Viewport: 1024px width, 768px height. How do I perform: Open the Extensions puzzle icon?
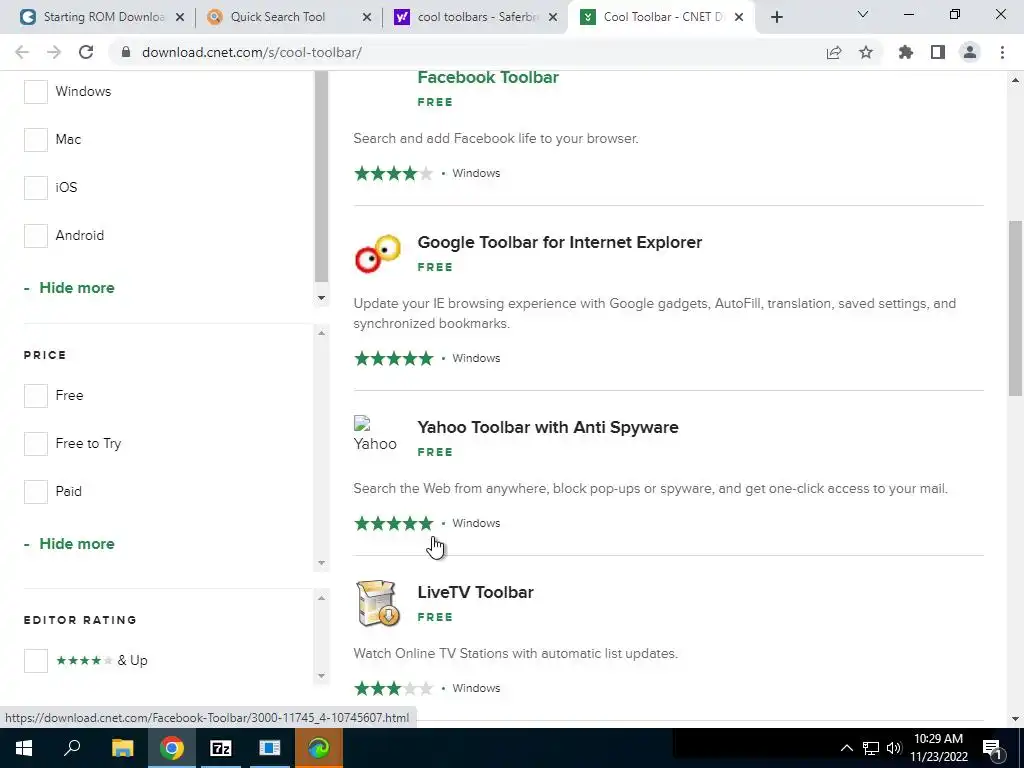tap(906, 52)
